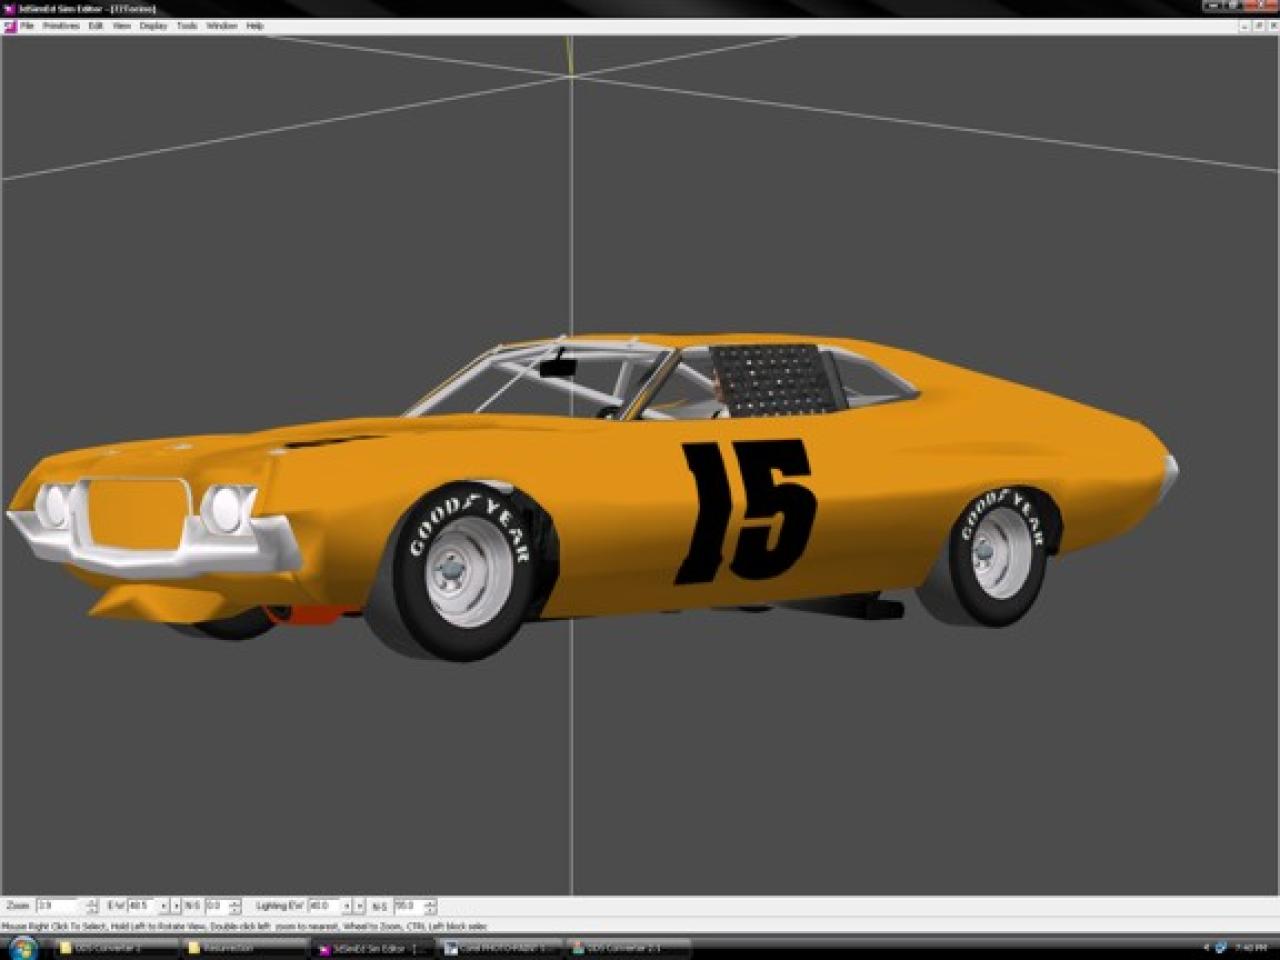Click the Lighting N/S spinner arrows
1280x960 pixels.
point(430,906)
